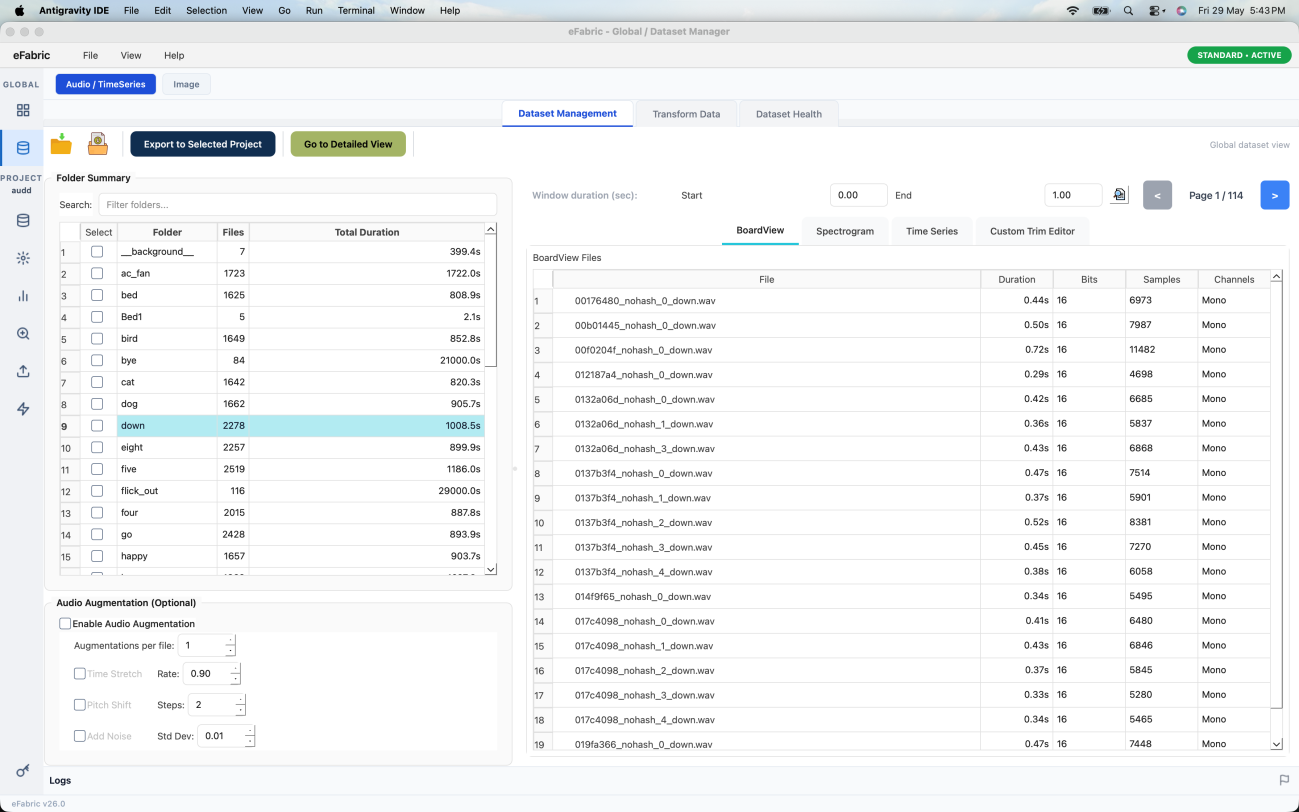Image resolution: width=1299 pixels, height=812 pixels.
Task: Open the Terminal menu in menu bar
Action: point(356,10)
